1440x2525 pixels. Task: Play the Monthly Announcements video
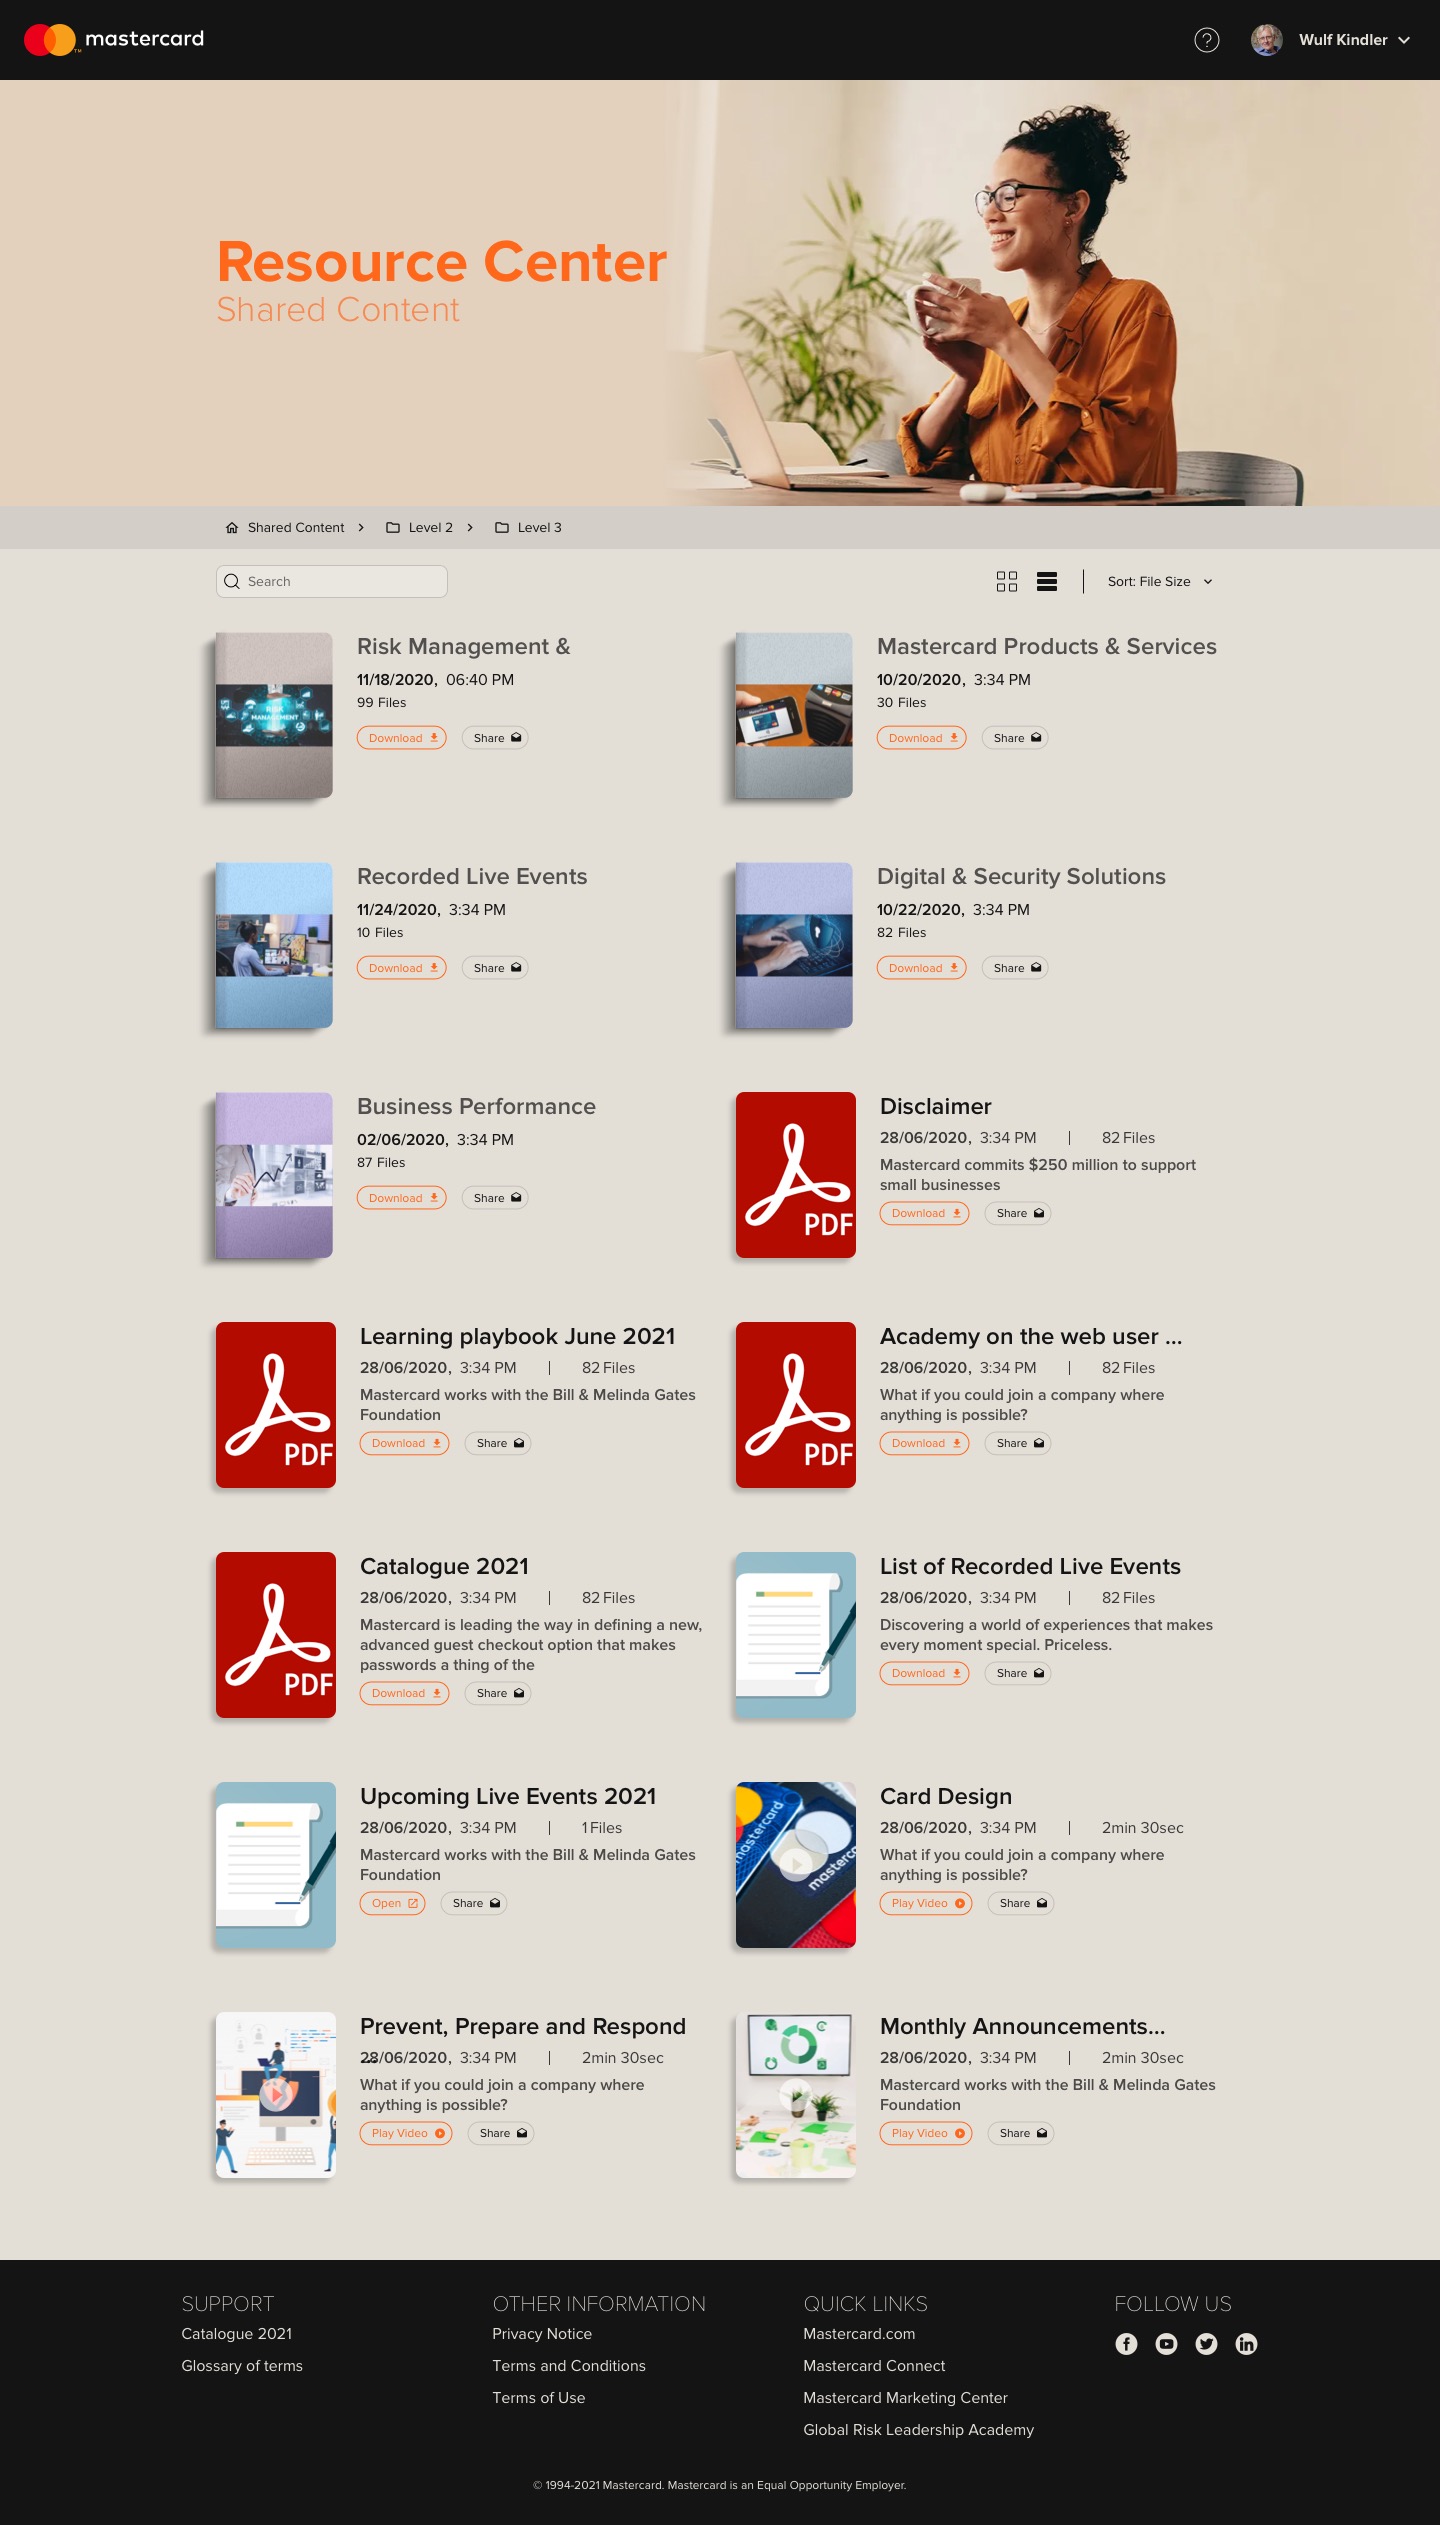(926, 2133)
